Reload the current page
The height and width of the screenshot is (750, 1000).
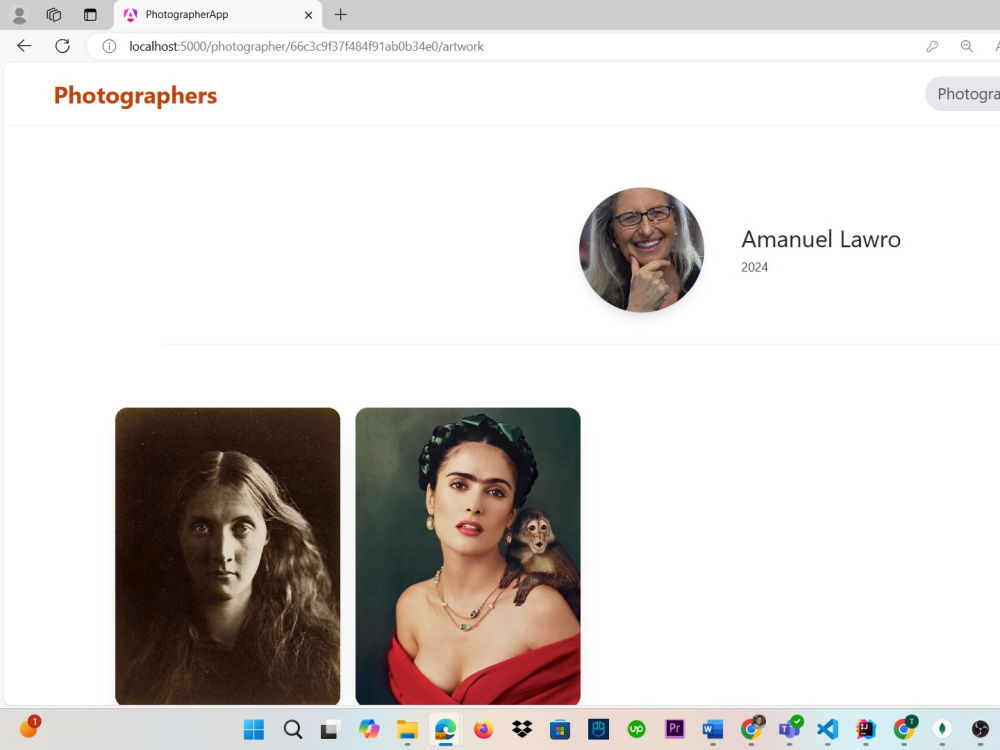coord(62,46)
